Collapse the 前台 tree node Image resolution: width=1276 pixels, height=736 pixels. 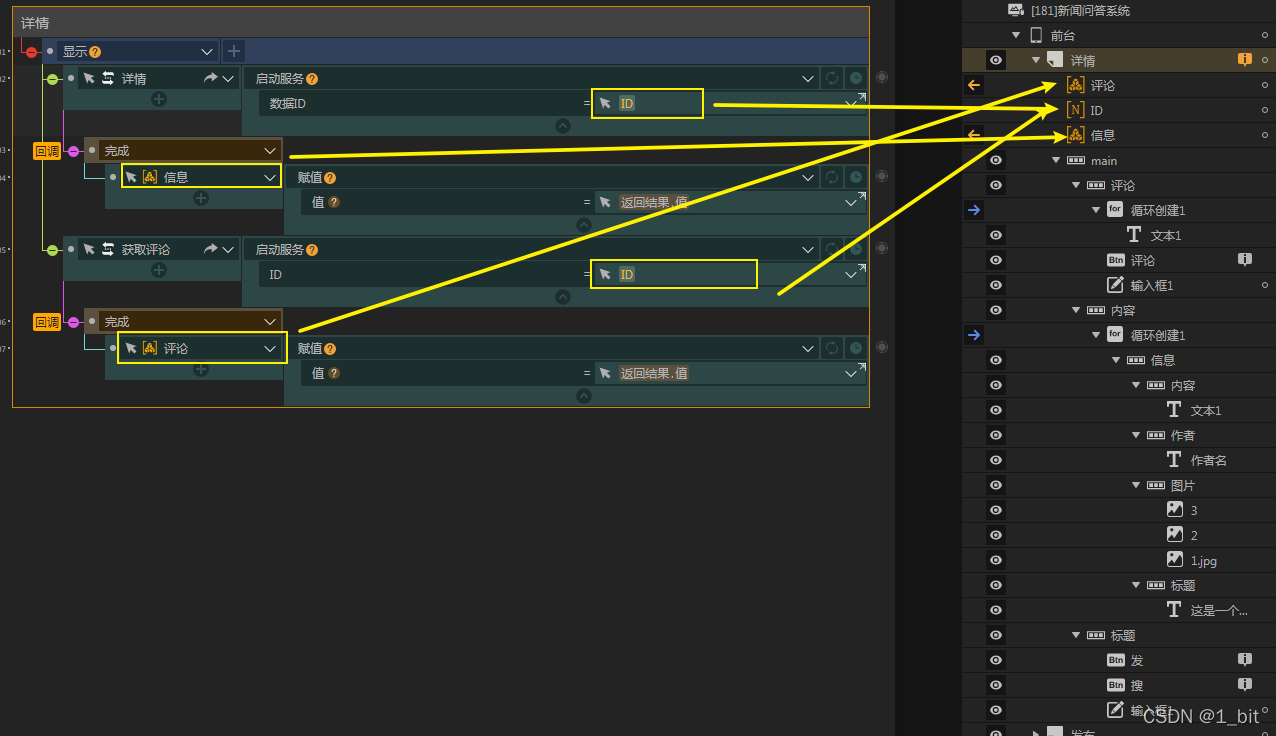coord(1017,35)
